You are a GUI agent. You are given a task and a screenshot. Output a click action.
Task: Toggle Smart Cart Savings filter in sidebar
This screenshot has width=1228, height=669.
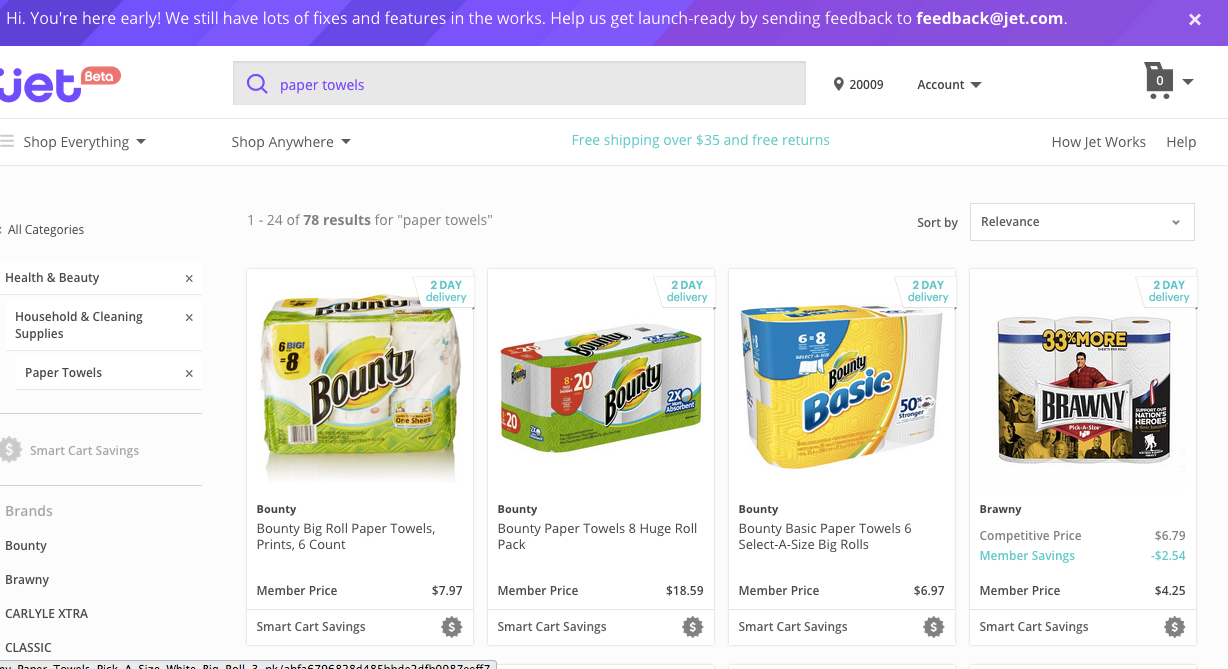[x=11, y=450]
